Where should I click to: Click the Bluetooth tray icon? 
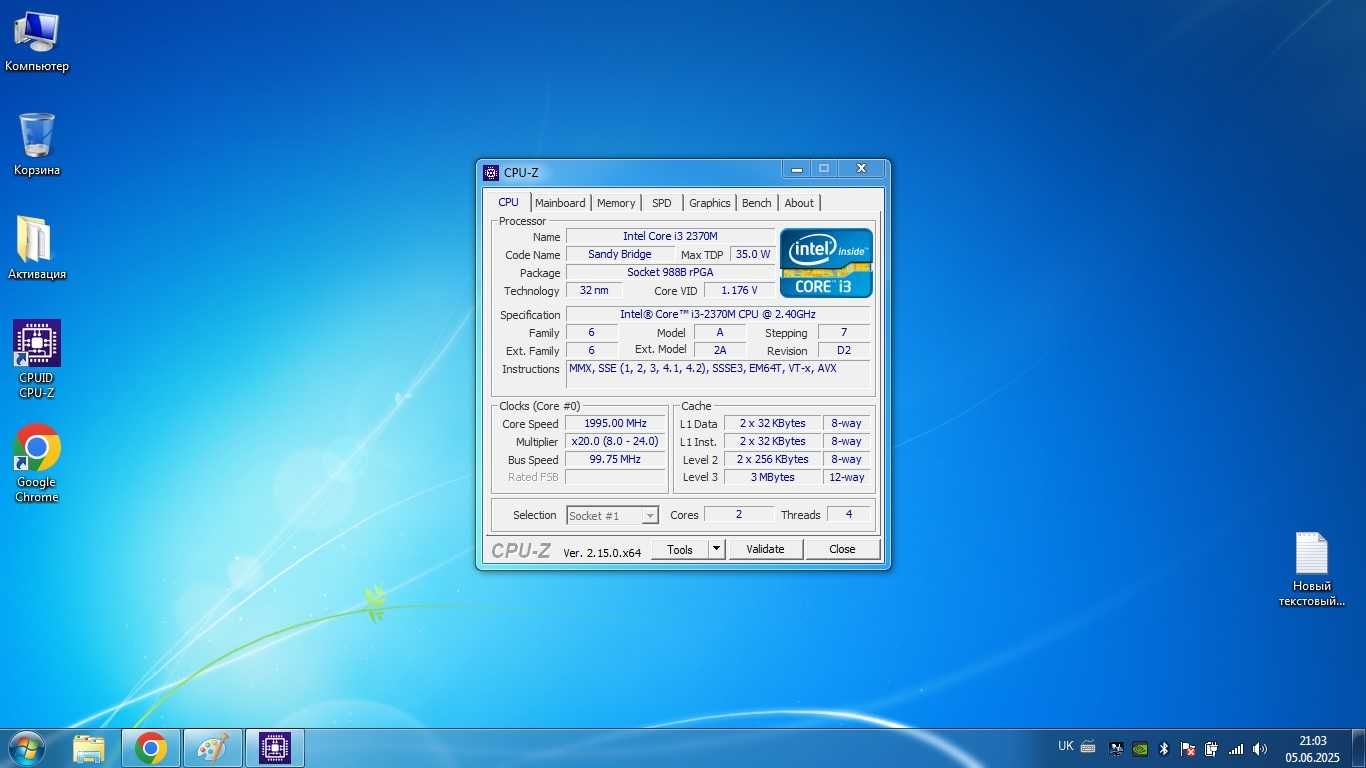1164,748
